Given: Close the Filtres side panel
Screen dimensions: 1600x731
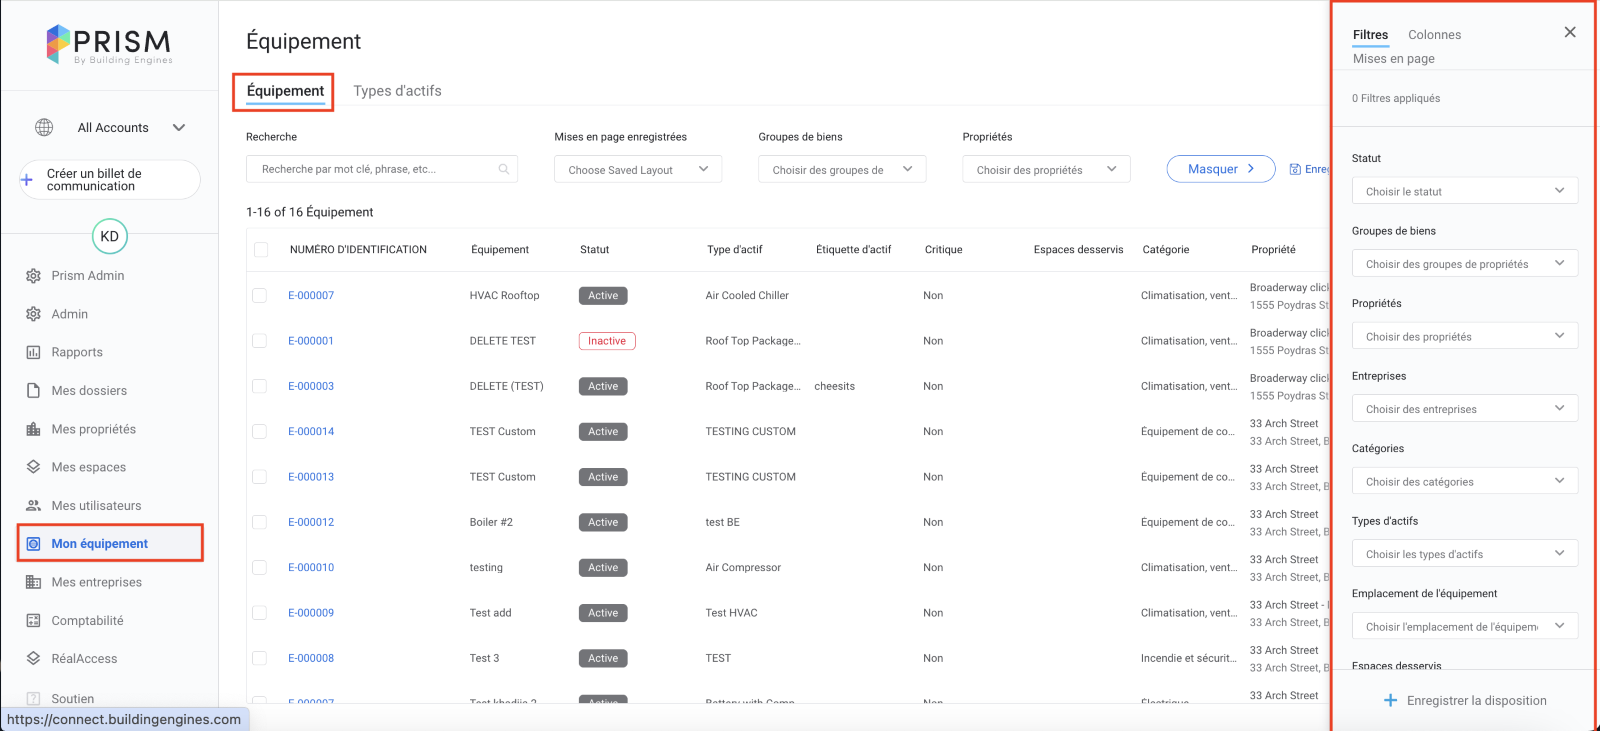Looking at the screenshot, I should click(1570, 32).
